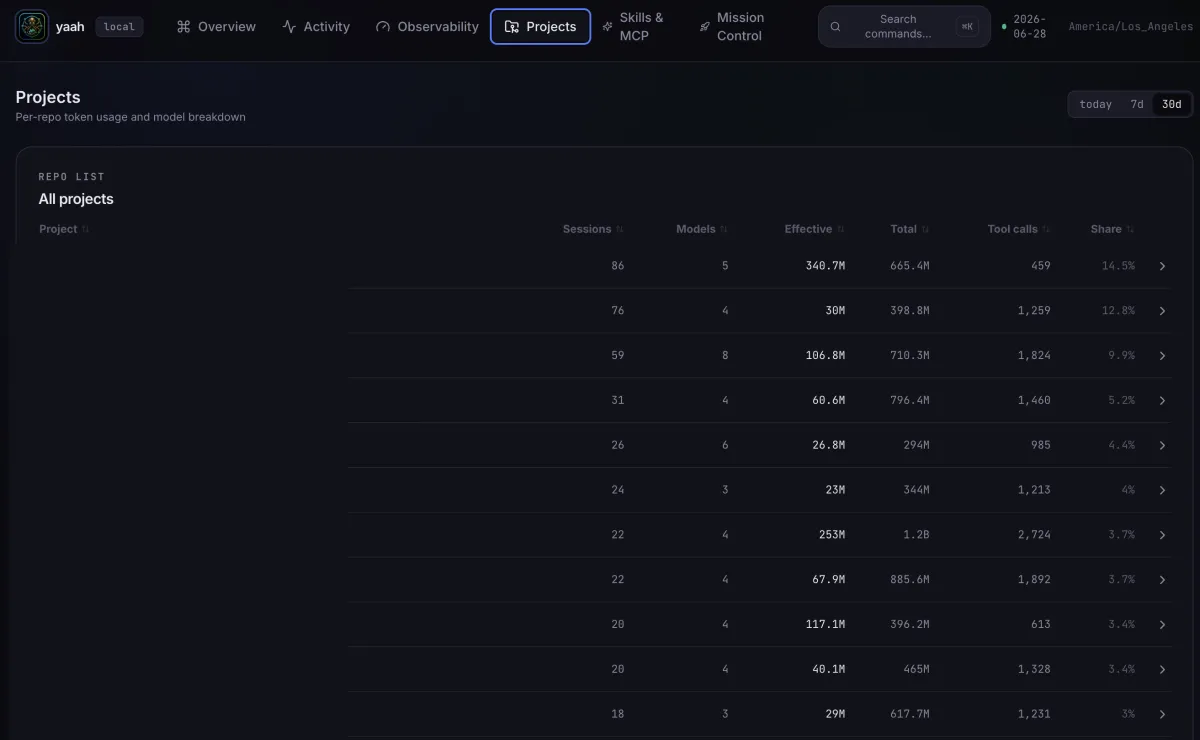The height and width of the screenshot is (740, 1200).
Task: Expand the row with 4.4% share
Action: [1162, 445]
